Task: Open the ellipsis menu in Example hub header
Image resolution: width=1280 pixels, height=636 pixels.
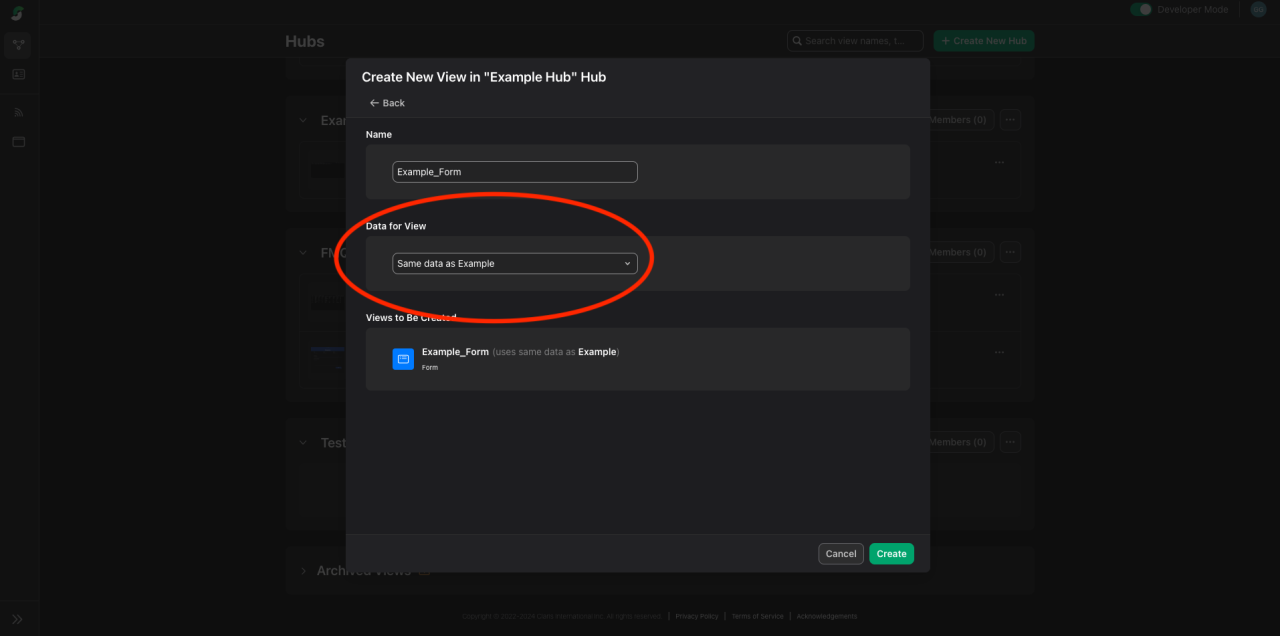Action: [1010, 120]
